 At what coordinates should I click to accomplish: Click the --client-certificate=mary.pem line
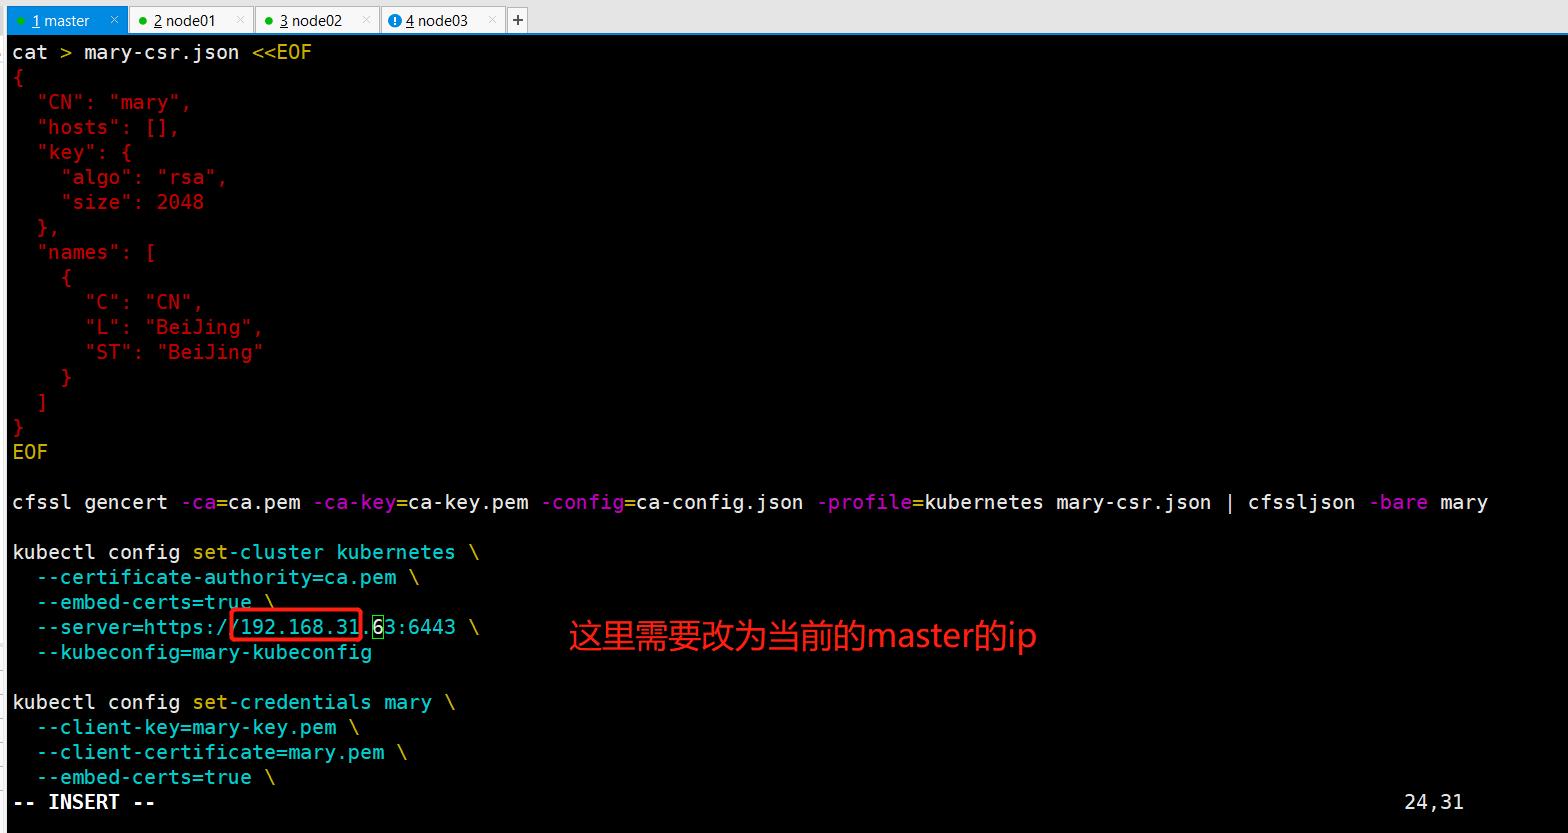pyautogui.click(x=222, y=752)
